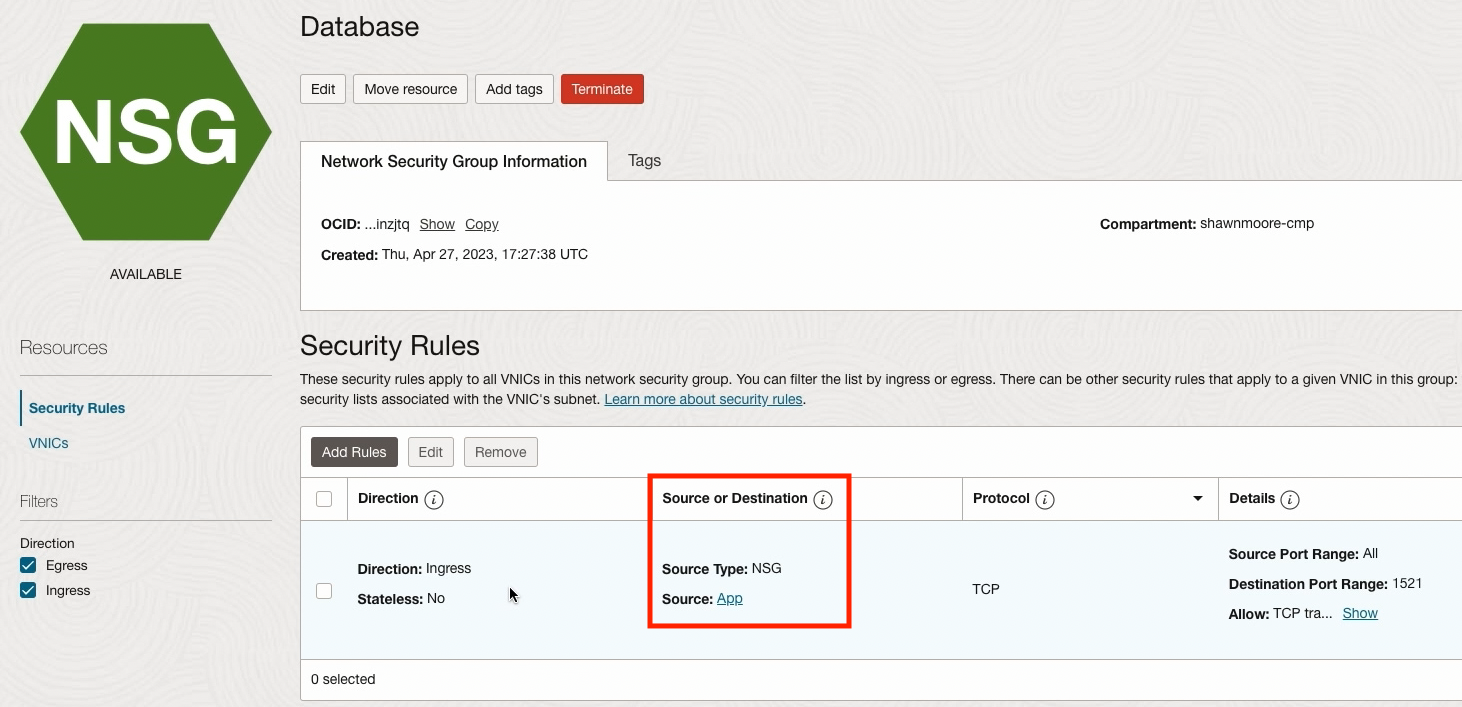Open the Protocol column sort dropdown arrow
Image resolution: width=1462 pixels, height=707 pixels.
tap(1197, 499)
